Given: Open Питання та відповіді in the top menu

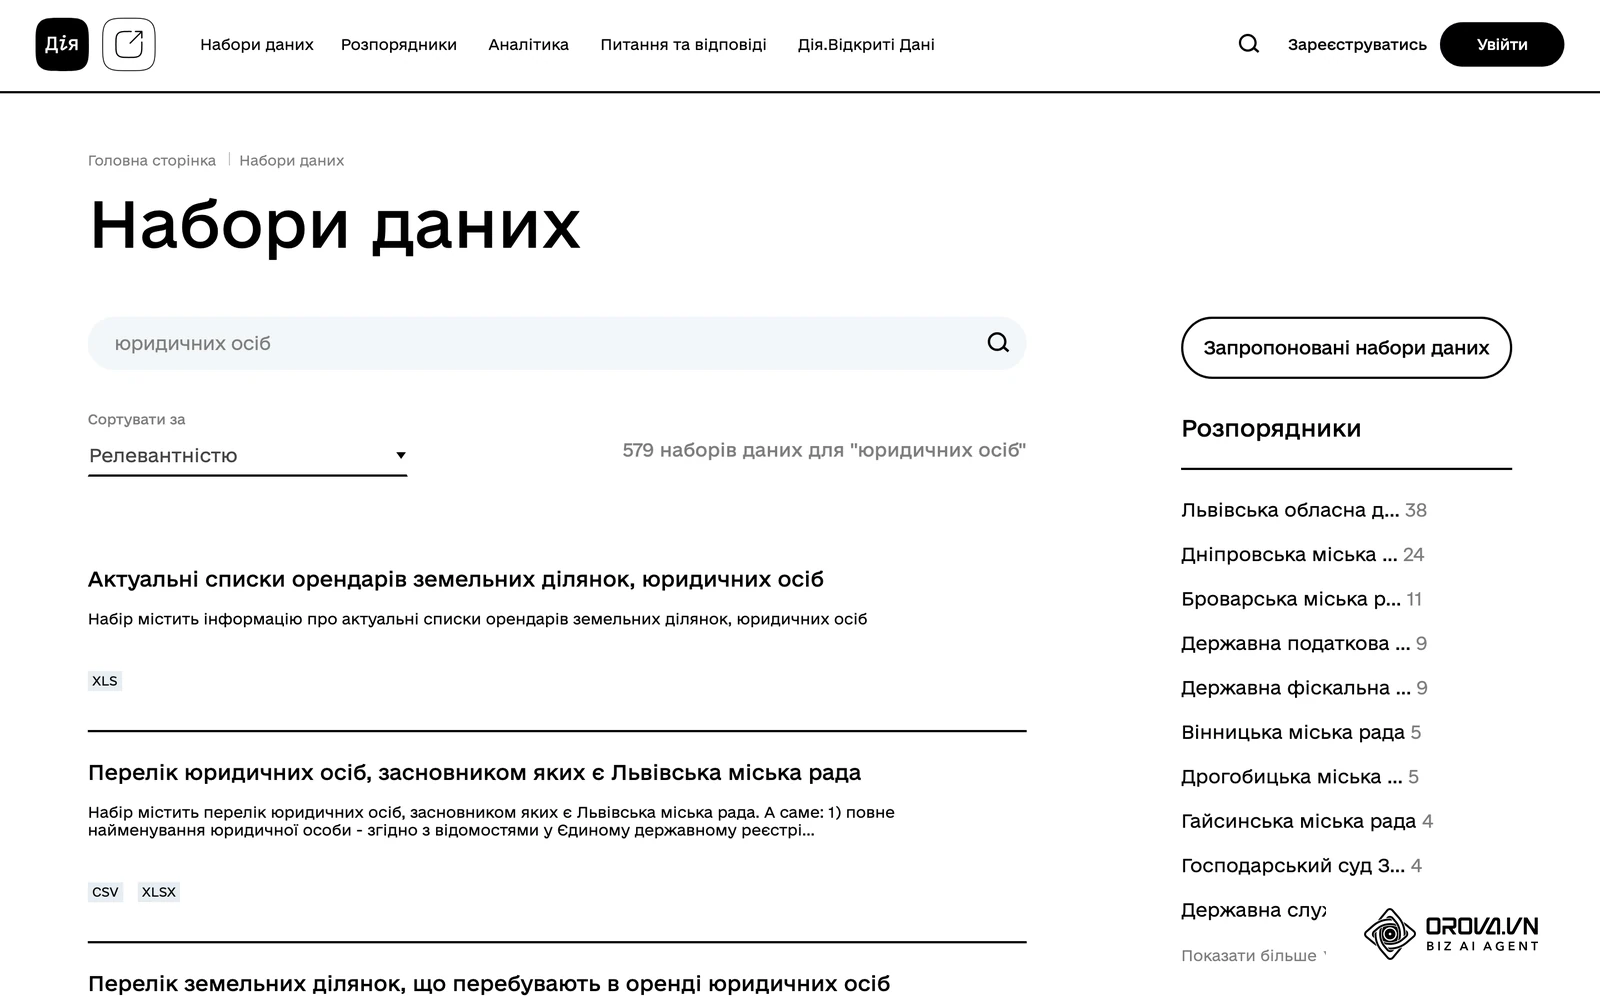Looking at the screenshot, I should [683, 45].
